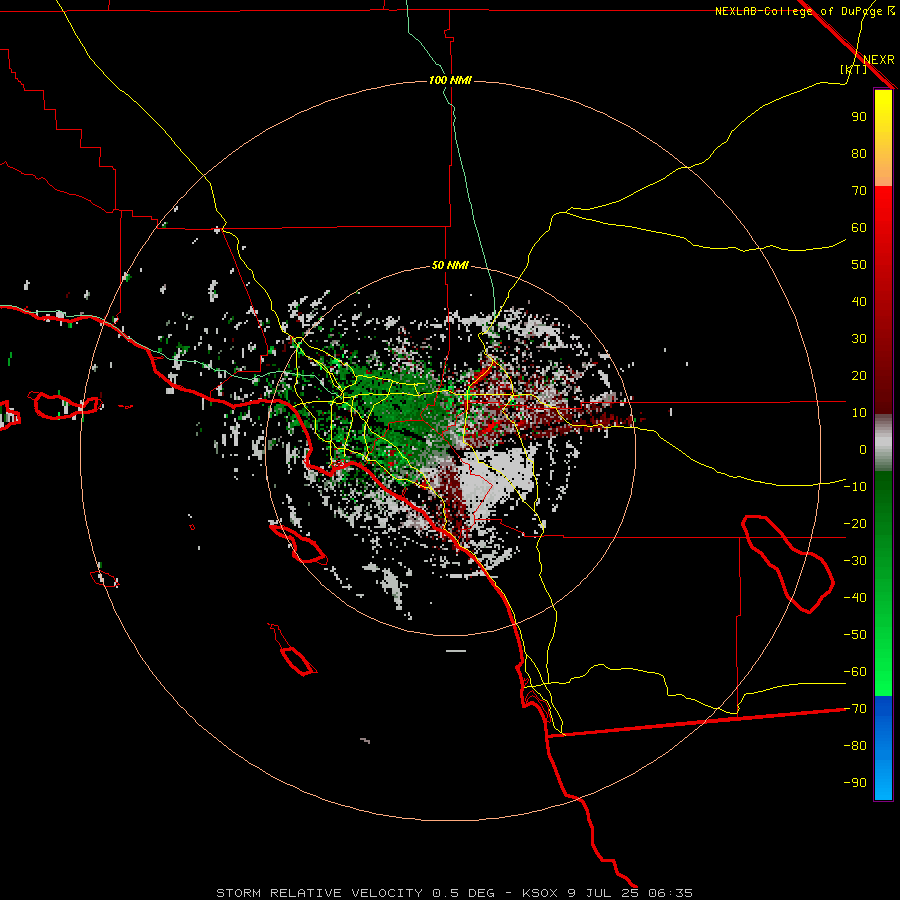This screenshot has height=900, width=900.
Task: Click the 20 value on velocity scale
Action: pyautogui.click(x=859, y=376)
